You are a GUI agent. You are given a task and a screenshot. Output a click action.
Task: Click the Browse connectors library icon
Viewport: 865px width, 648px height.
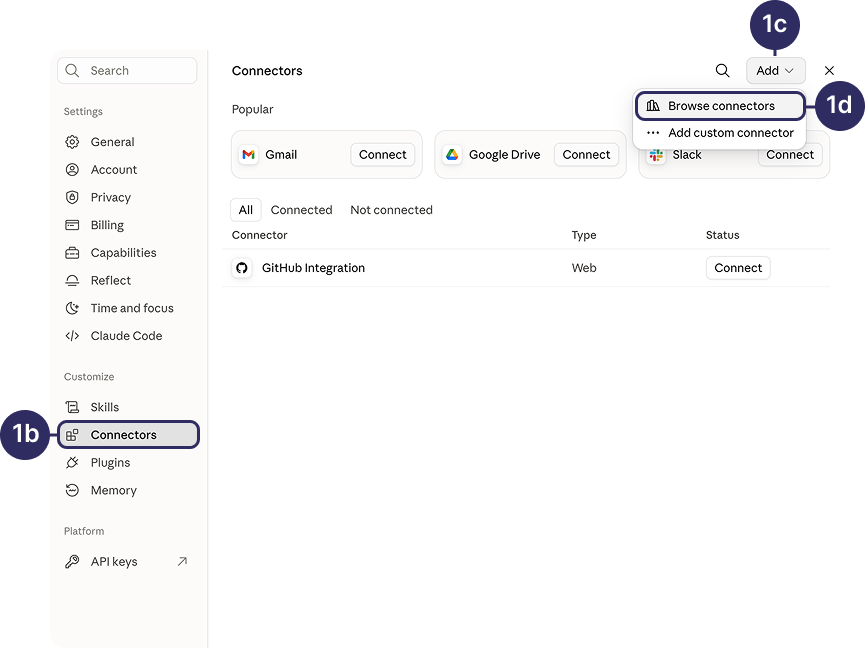point(653,105)
